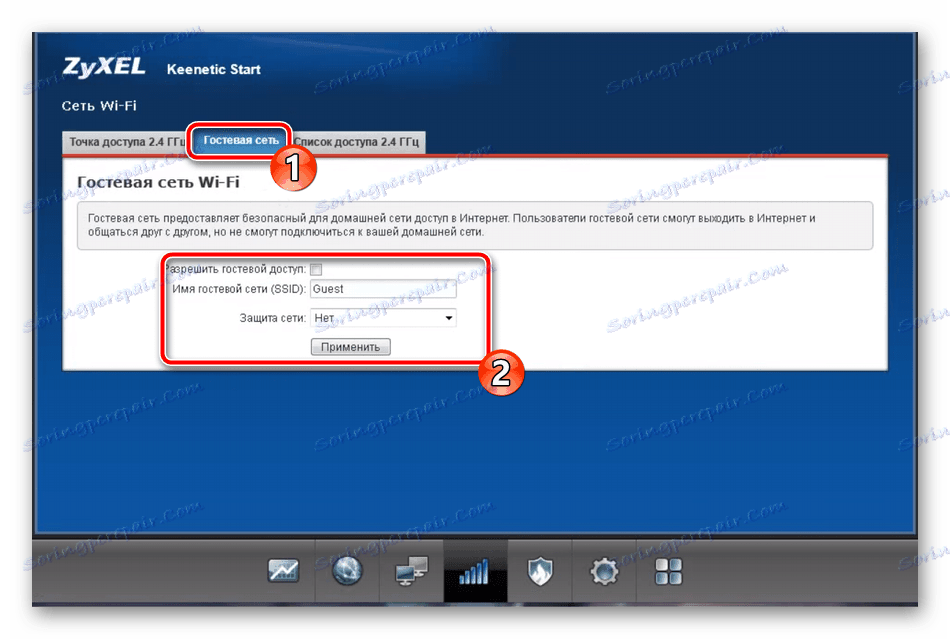Click the Защита сети label

coord(273,318)
